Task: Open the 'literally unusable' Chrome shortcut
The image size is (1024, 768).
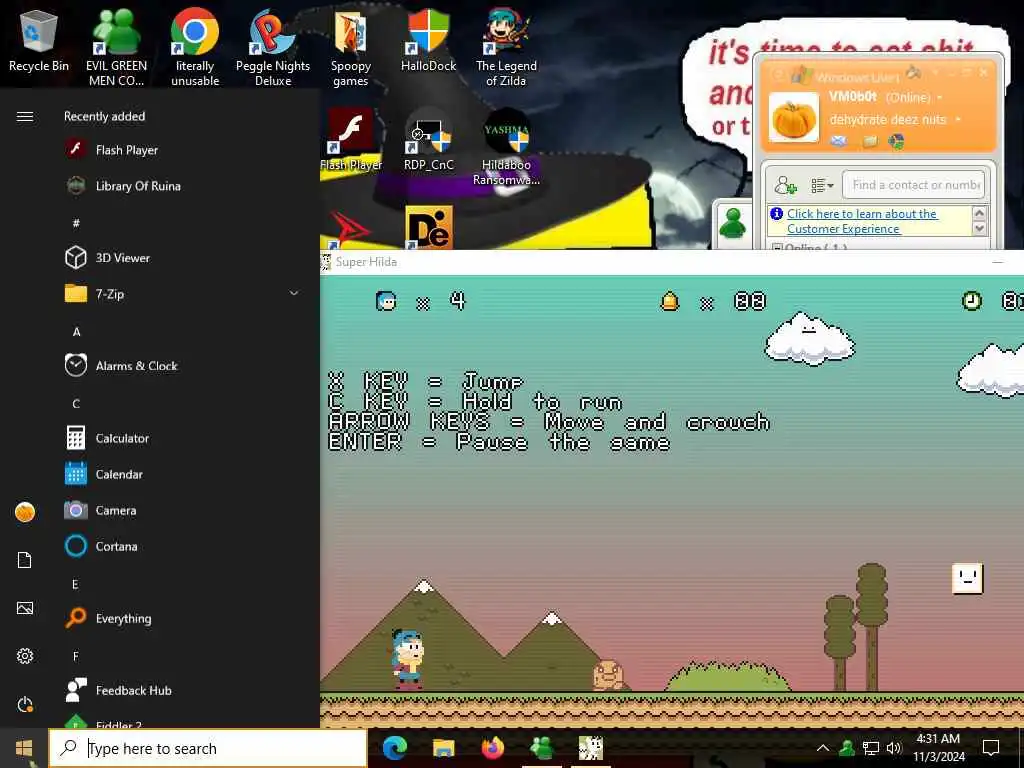Action: click(195, 47)
